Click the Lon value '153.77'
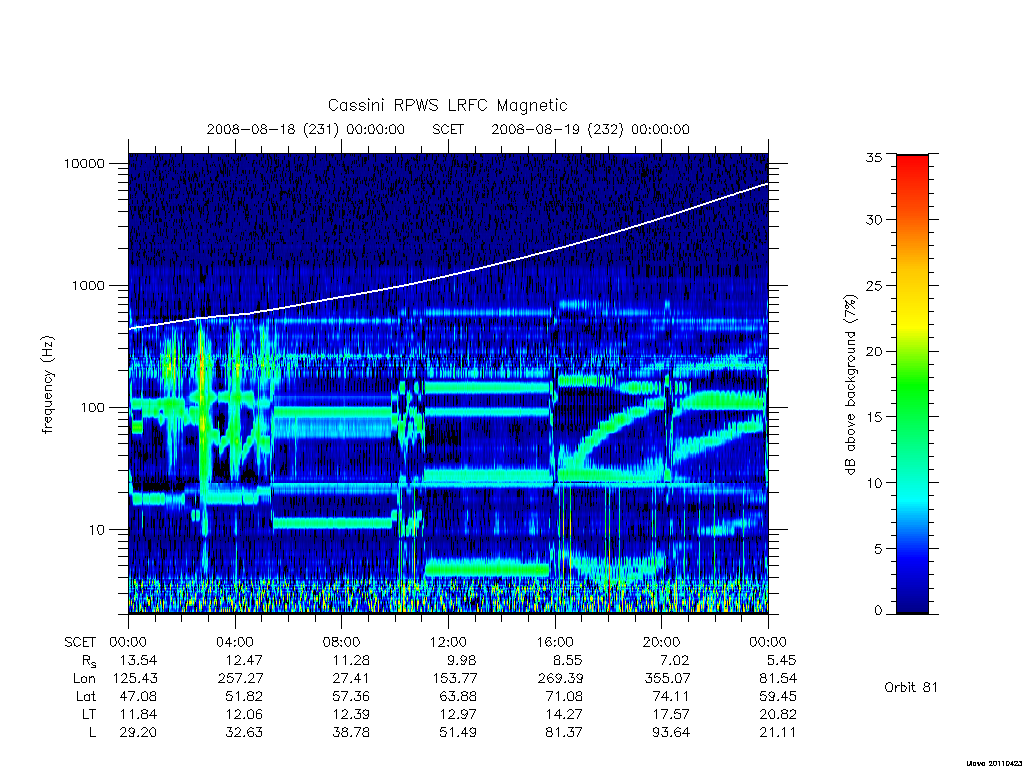This screenshot has width=1024, height=768. (x=455, y=679)
